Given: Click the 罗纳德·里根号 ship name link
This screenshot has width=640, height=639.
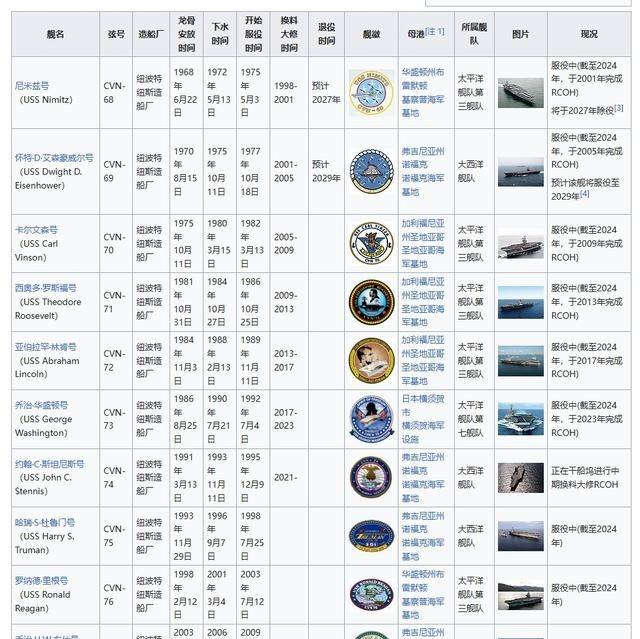Looking at the screenshot, I should (42, 581).
